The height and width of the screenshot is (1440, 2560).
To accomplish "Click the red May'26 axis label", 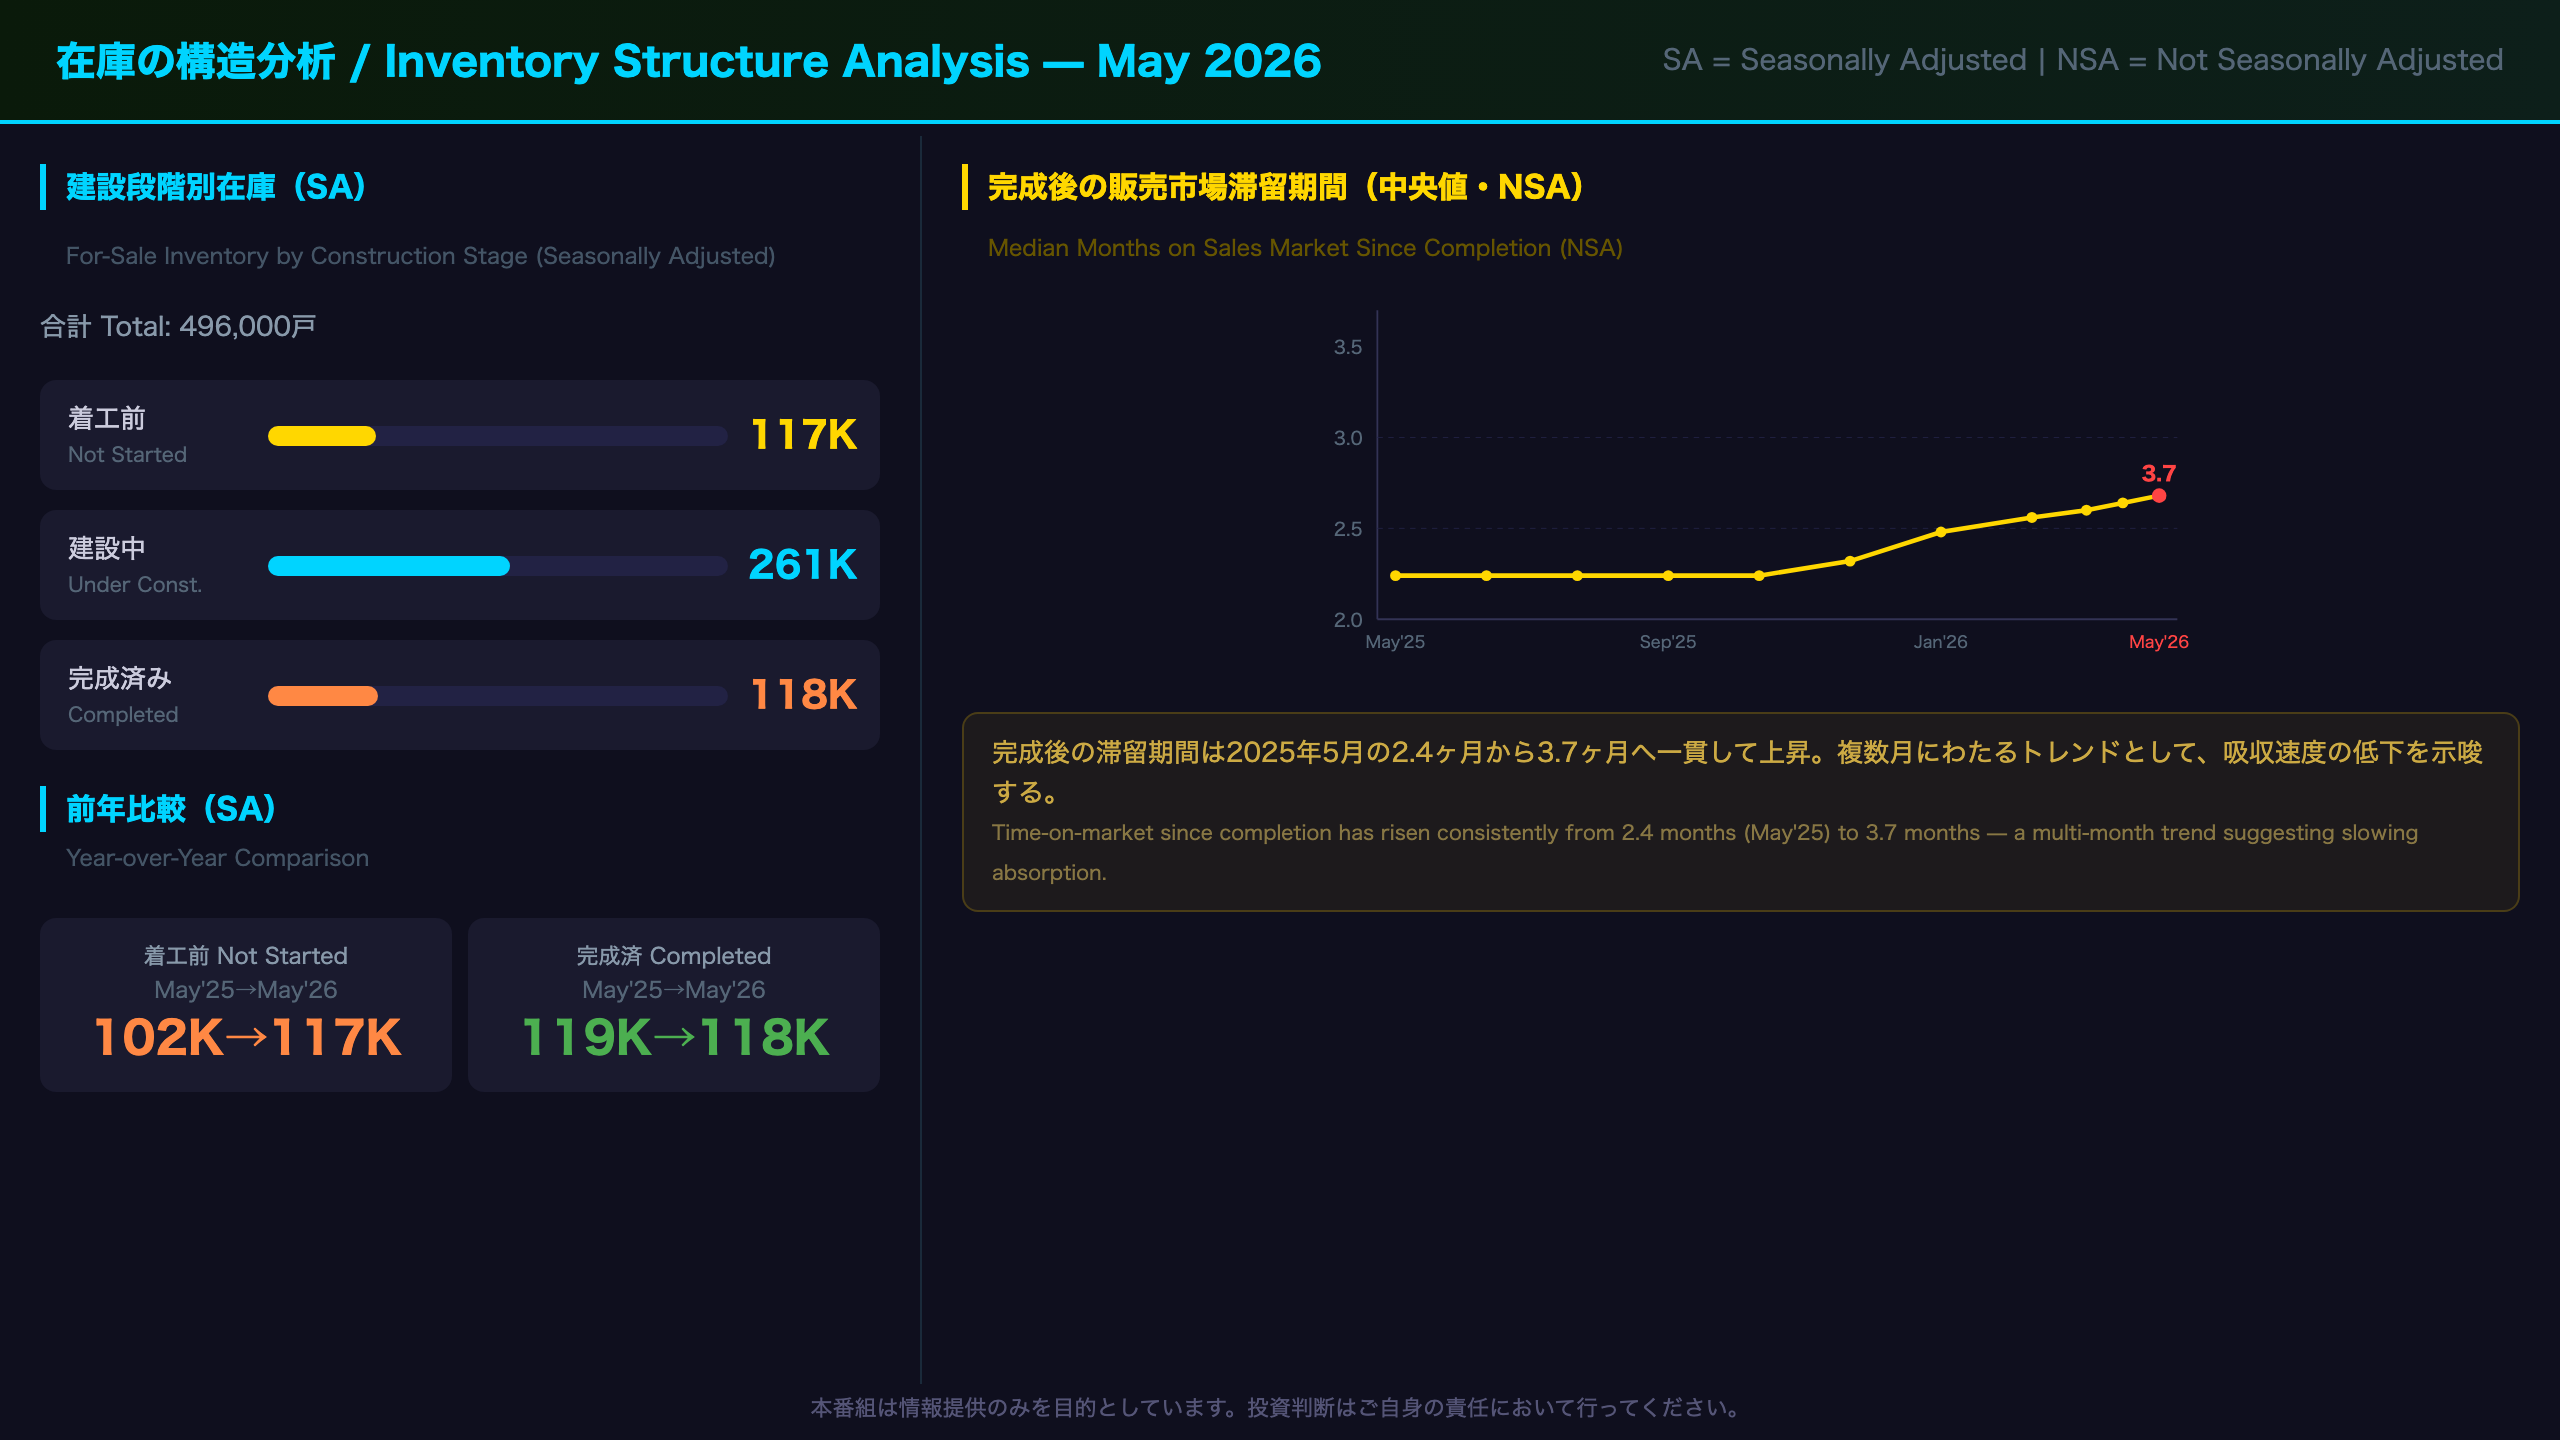I will point(2159,642).
